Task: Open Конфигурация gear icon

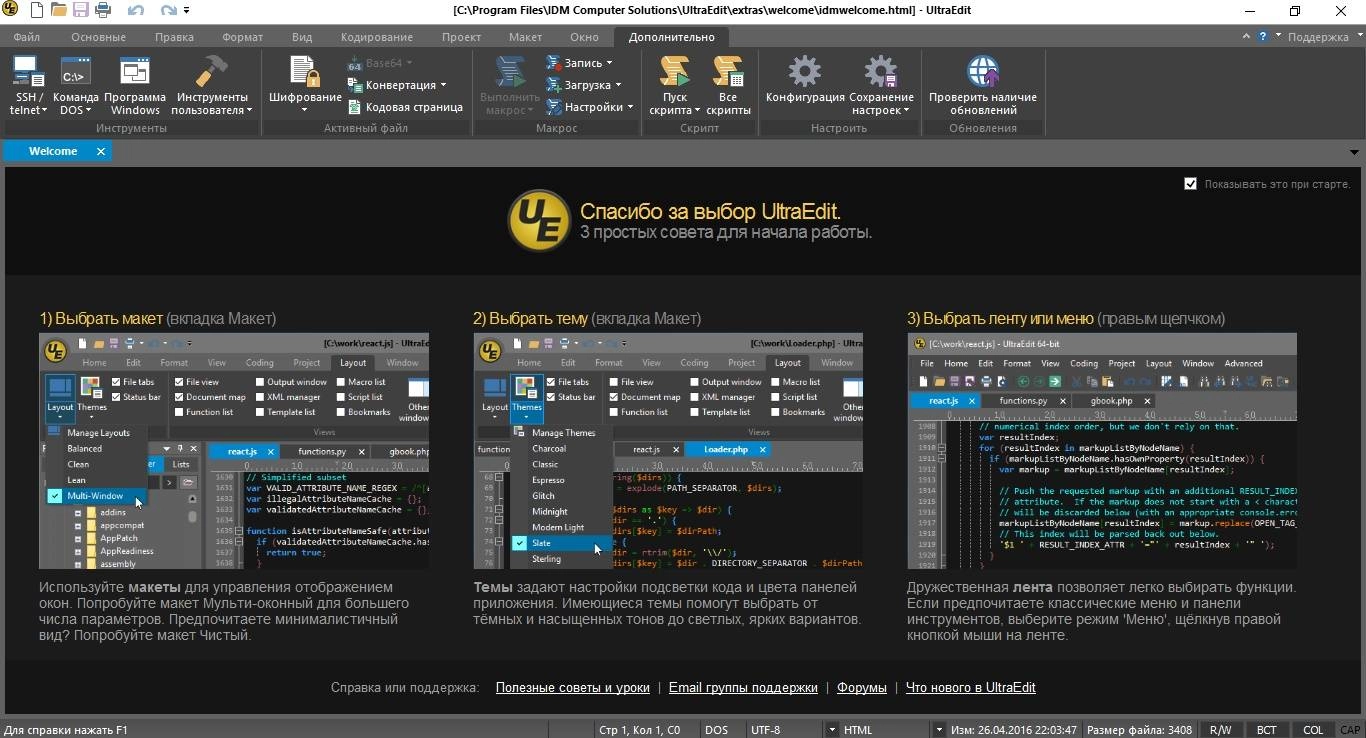Action: coord(805,72)
